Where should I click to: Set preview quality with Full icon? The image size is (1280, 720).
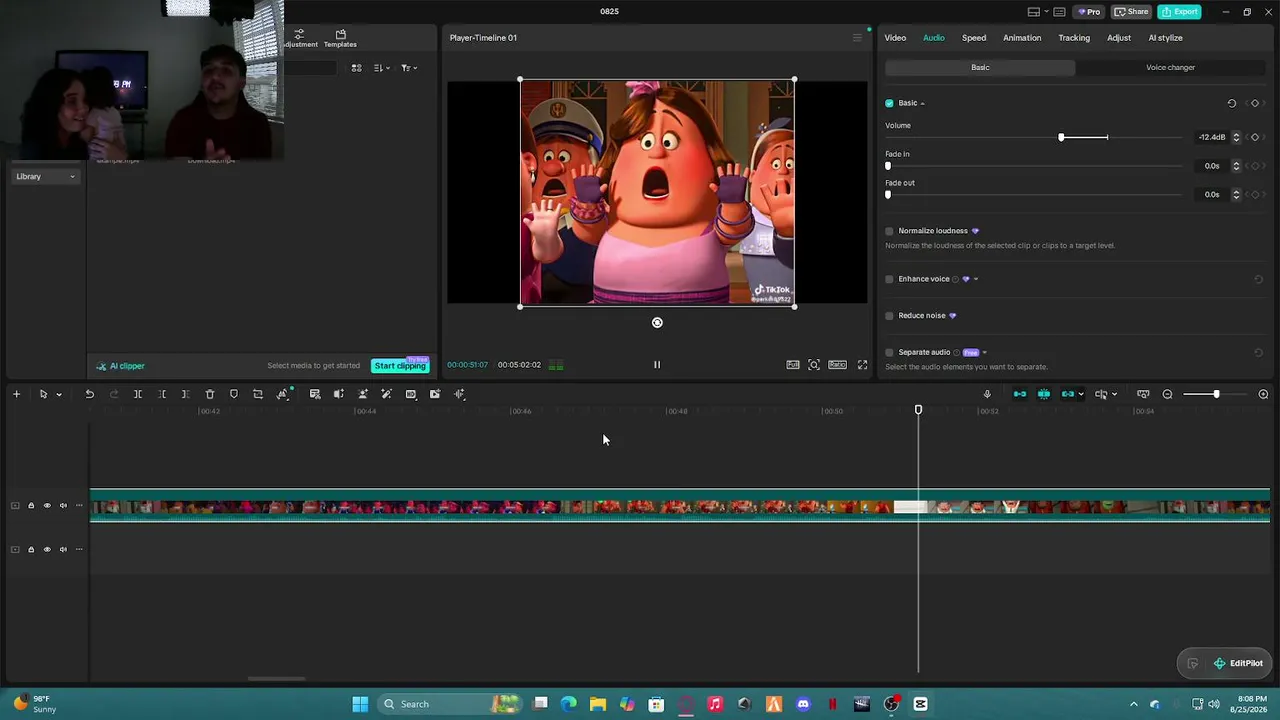pyautogui.click(x=793, y=365)
